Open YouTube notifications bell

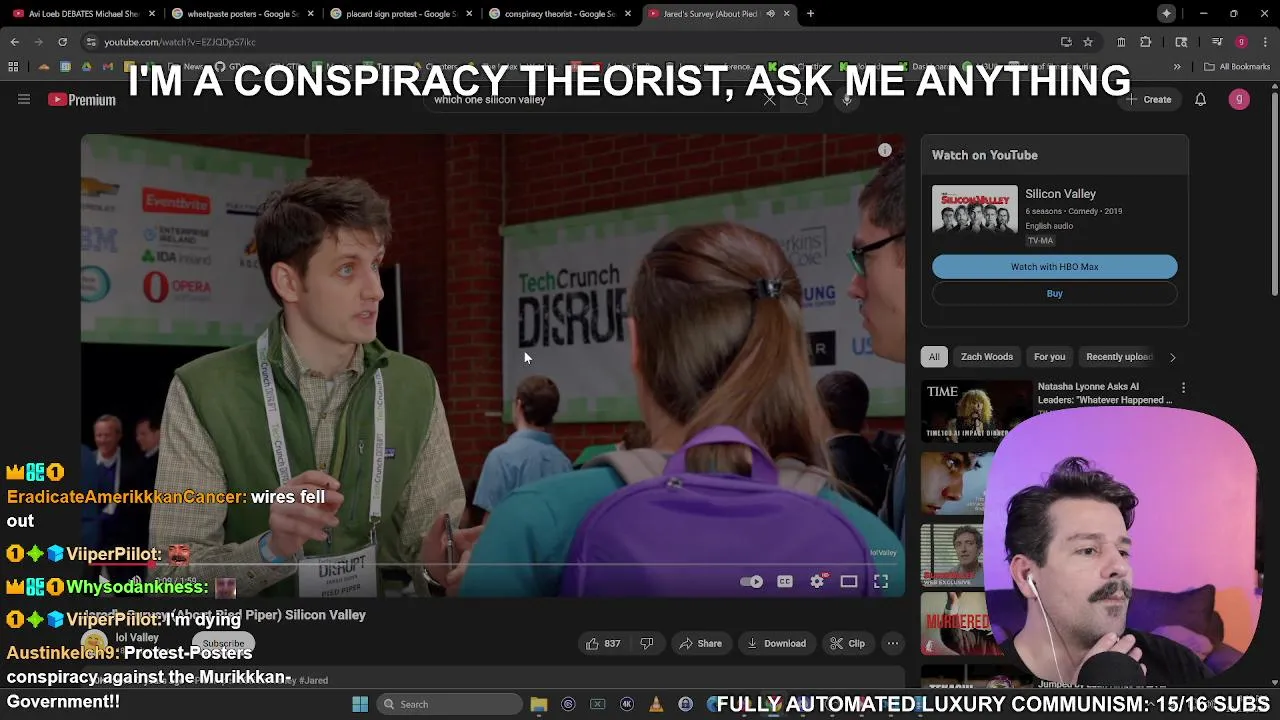pos(1200,99)
